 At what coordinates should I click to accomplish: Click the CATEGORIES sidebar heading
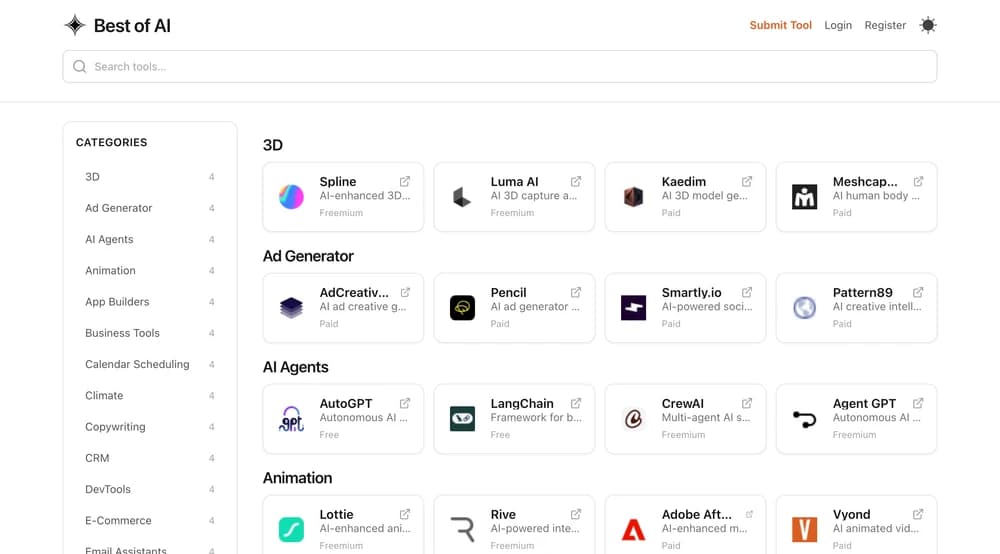point(112,142)
